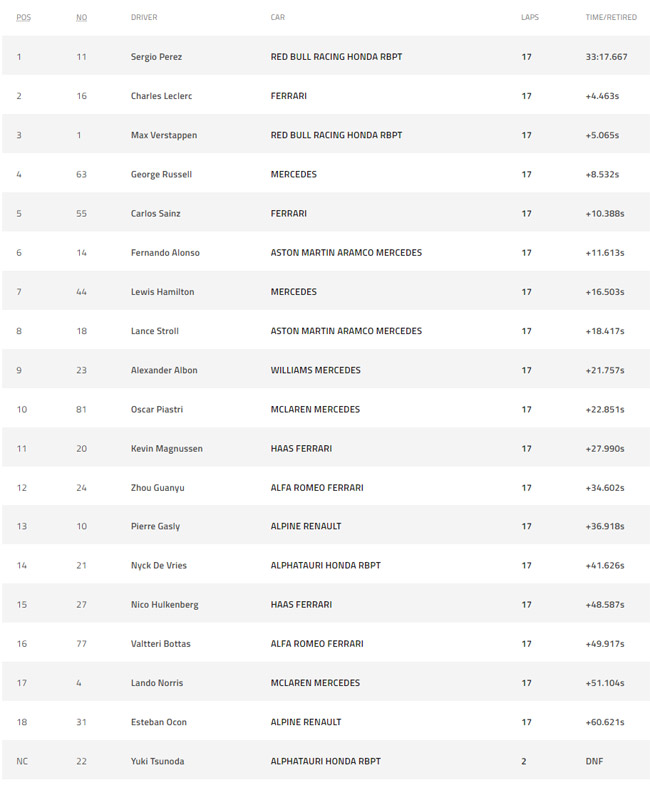The height and width of the screenshot is (785, 650).
Task: Select the Williams Mercedes car entry
Action: (x=315, y=370)
